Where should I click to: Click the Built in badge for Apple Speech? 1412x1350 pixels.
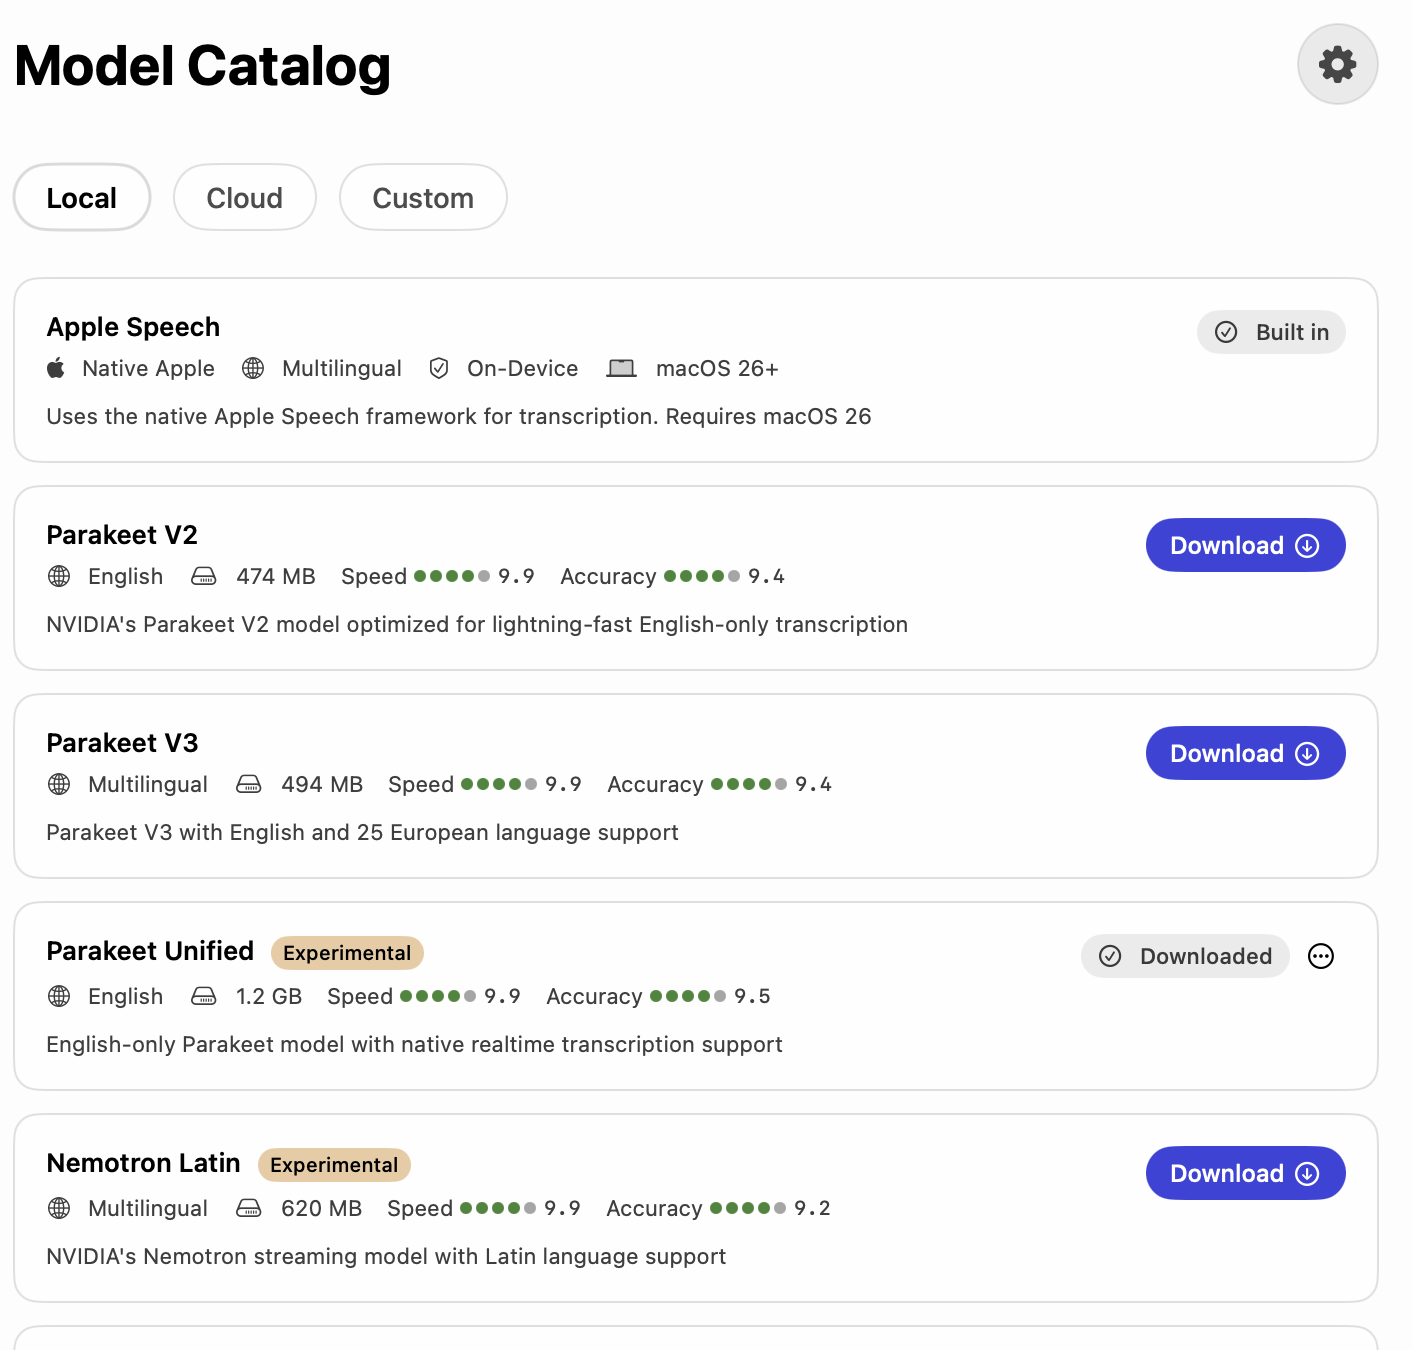click(1271, 332)
